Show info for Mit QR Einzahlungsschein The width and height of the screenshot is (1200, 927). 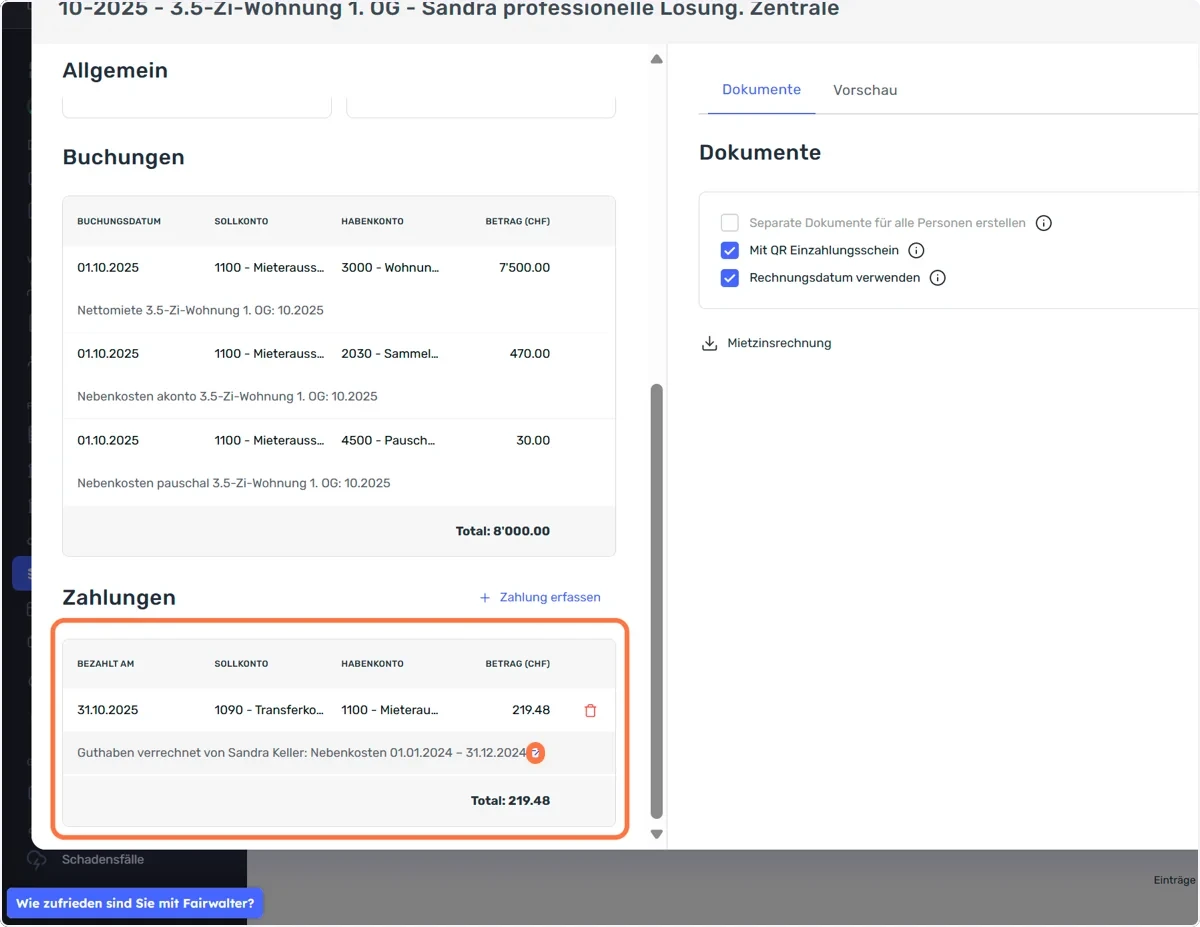[916, 250]
